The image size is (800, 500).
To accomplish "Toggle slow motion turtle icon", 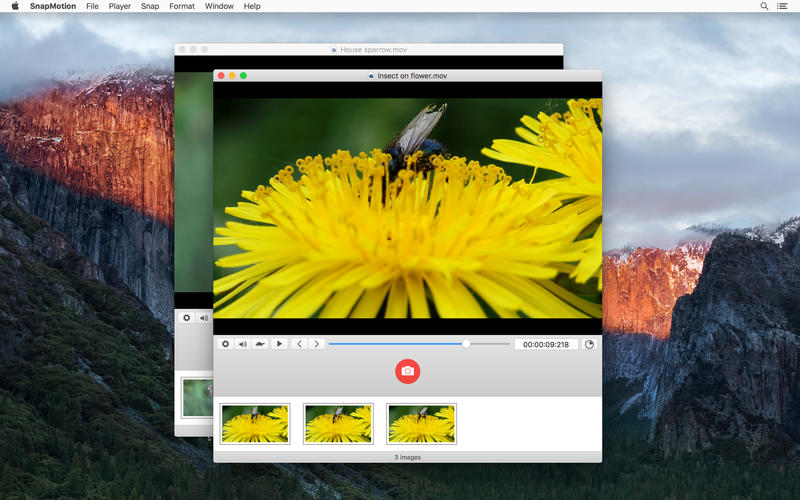I will [259, 344].
